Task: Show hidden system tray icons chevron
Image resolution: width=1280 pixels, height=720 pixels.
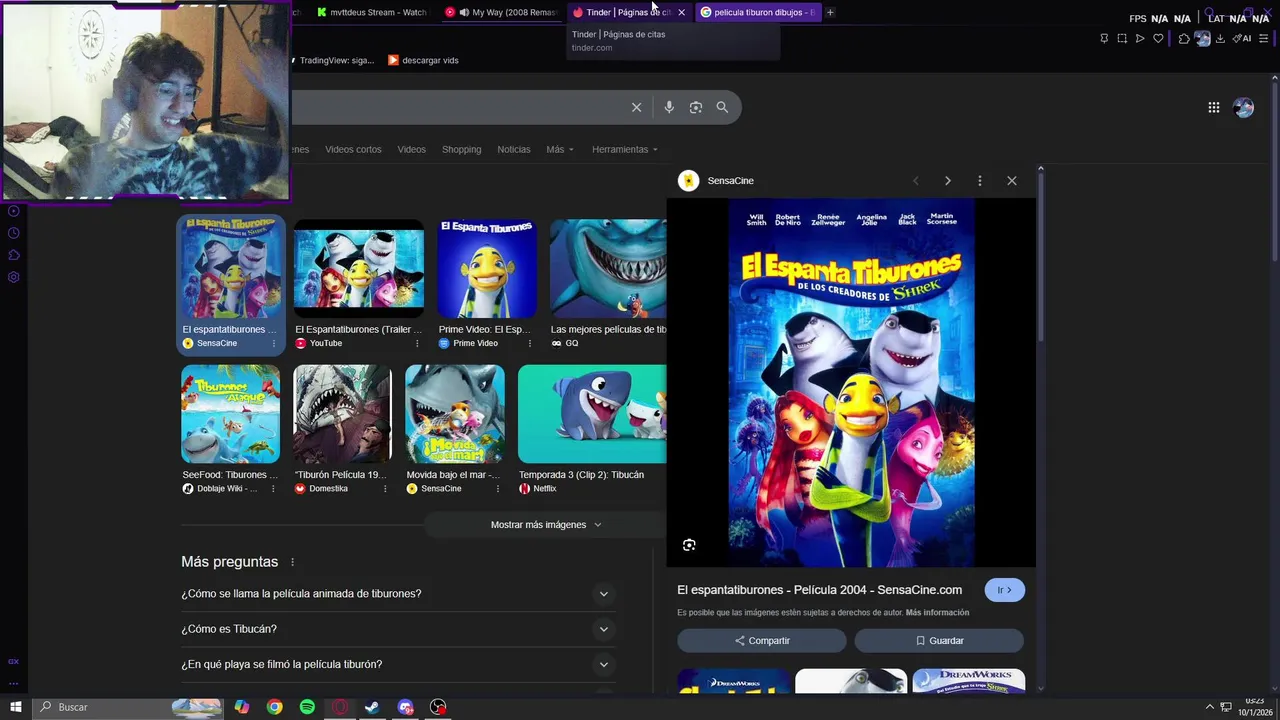Action: [1209, 707]
